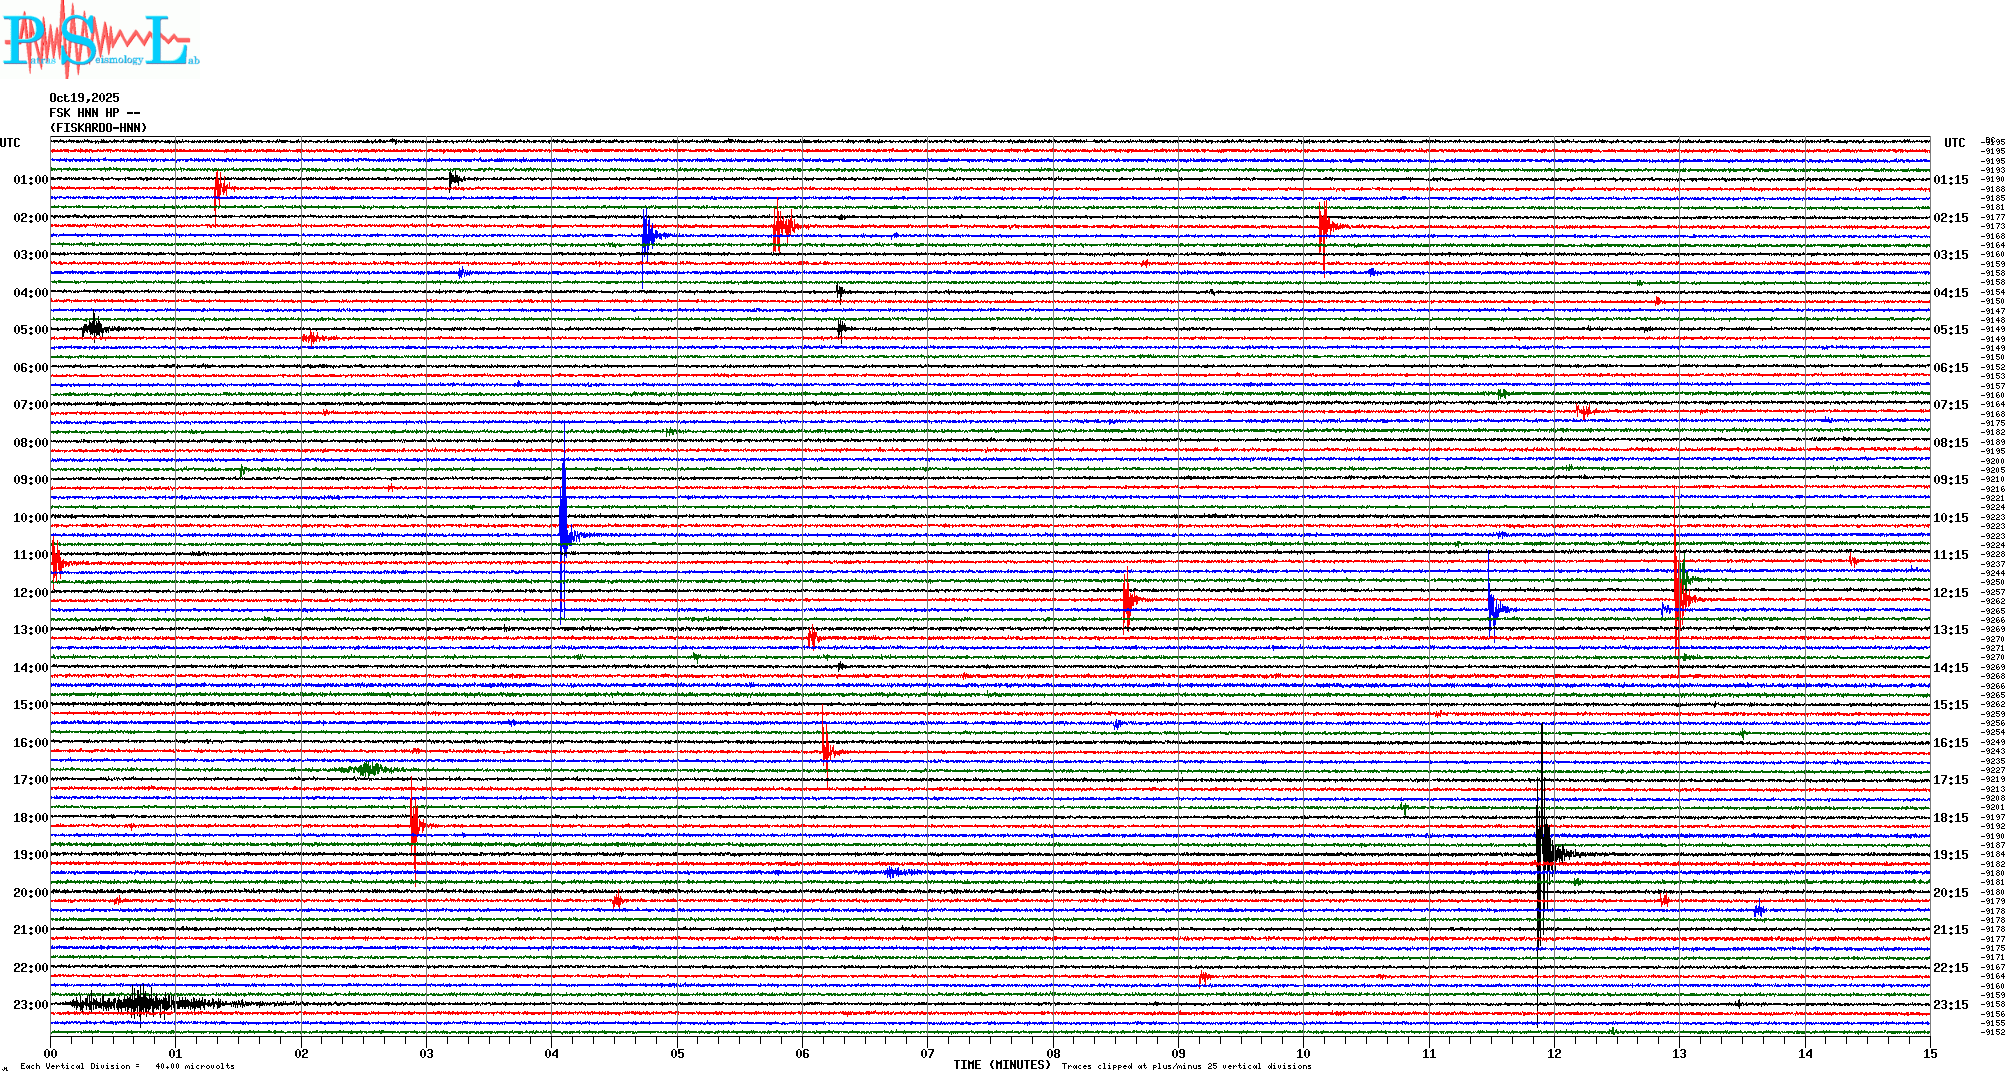Click the (FISKARDO-HNN) station name label
This screenshot has height=1080, width=2010.
tap(98, 128)
